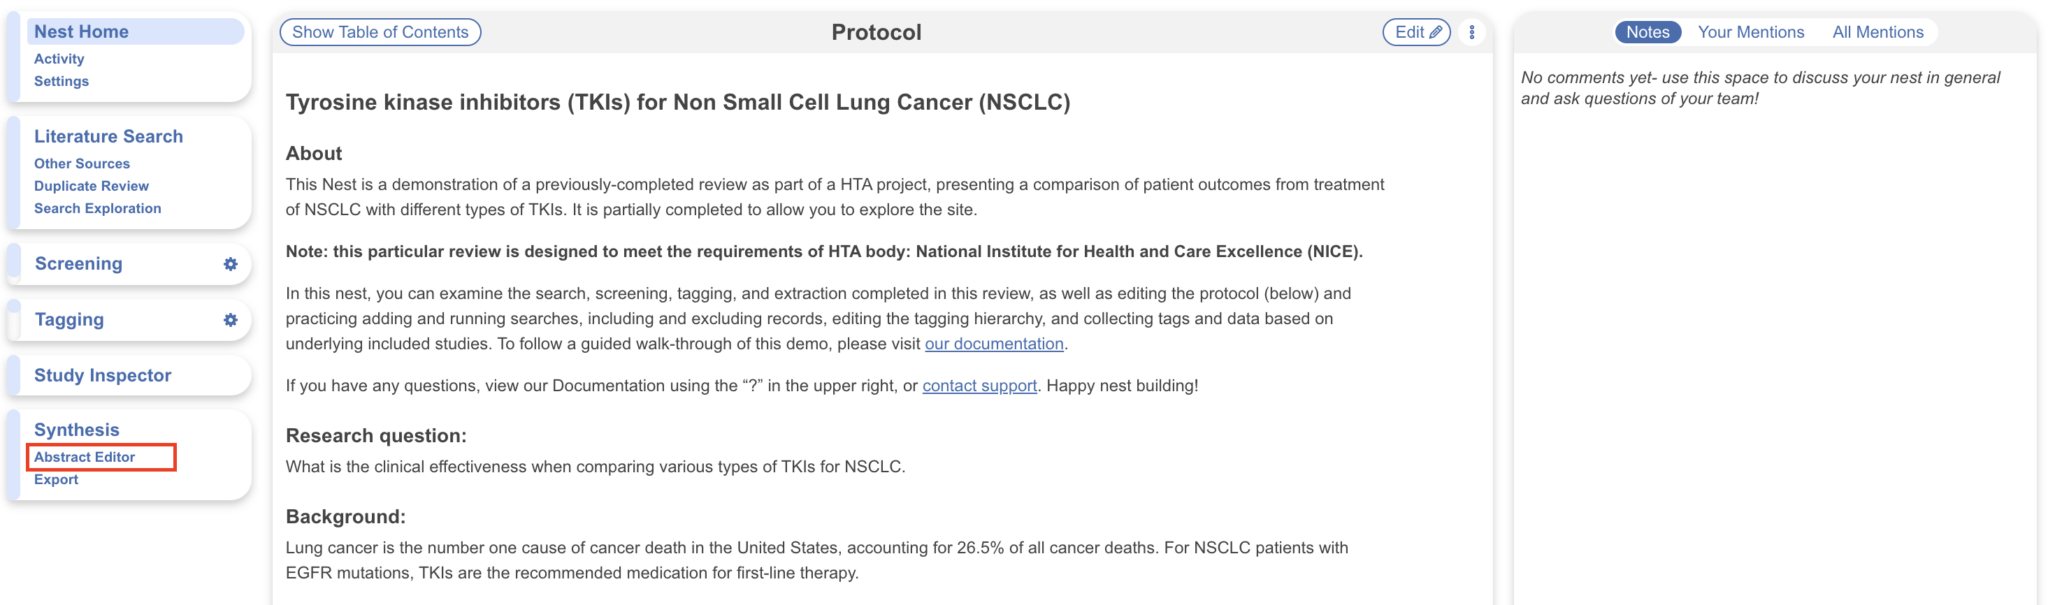Click the Edit pencil button
The width and height of the screenshot is (2048, 605).
pos(1416,32)
